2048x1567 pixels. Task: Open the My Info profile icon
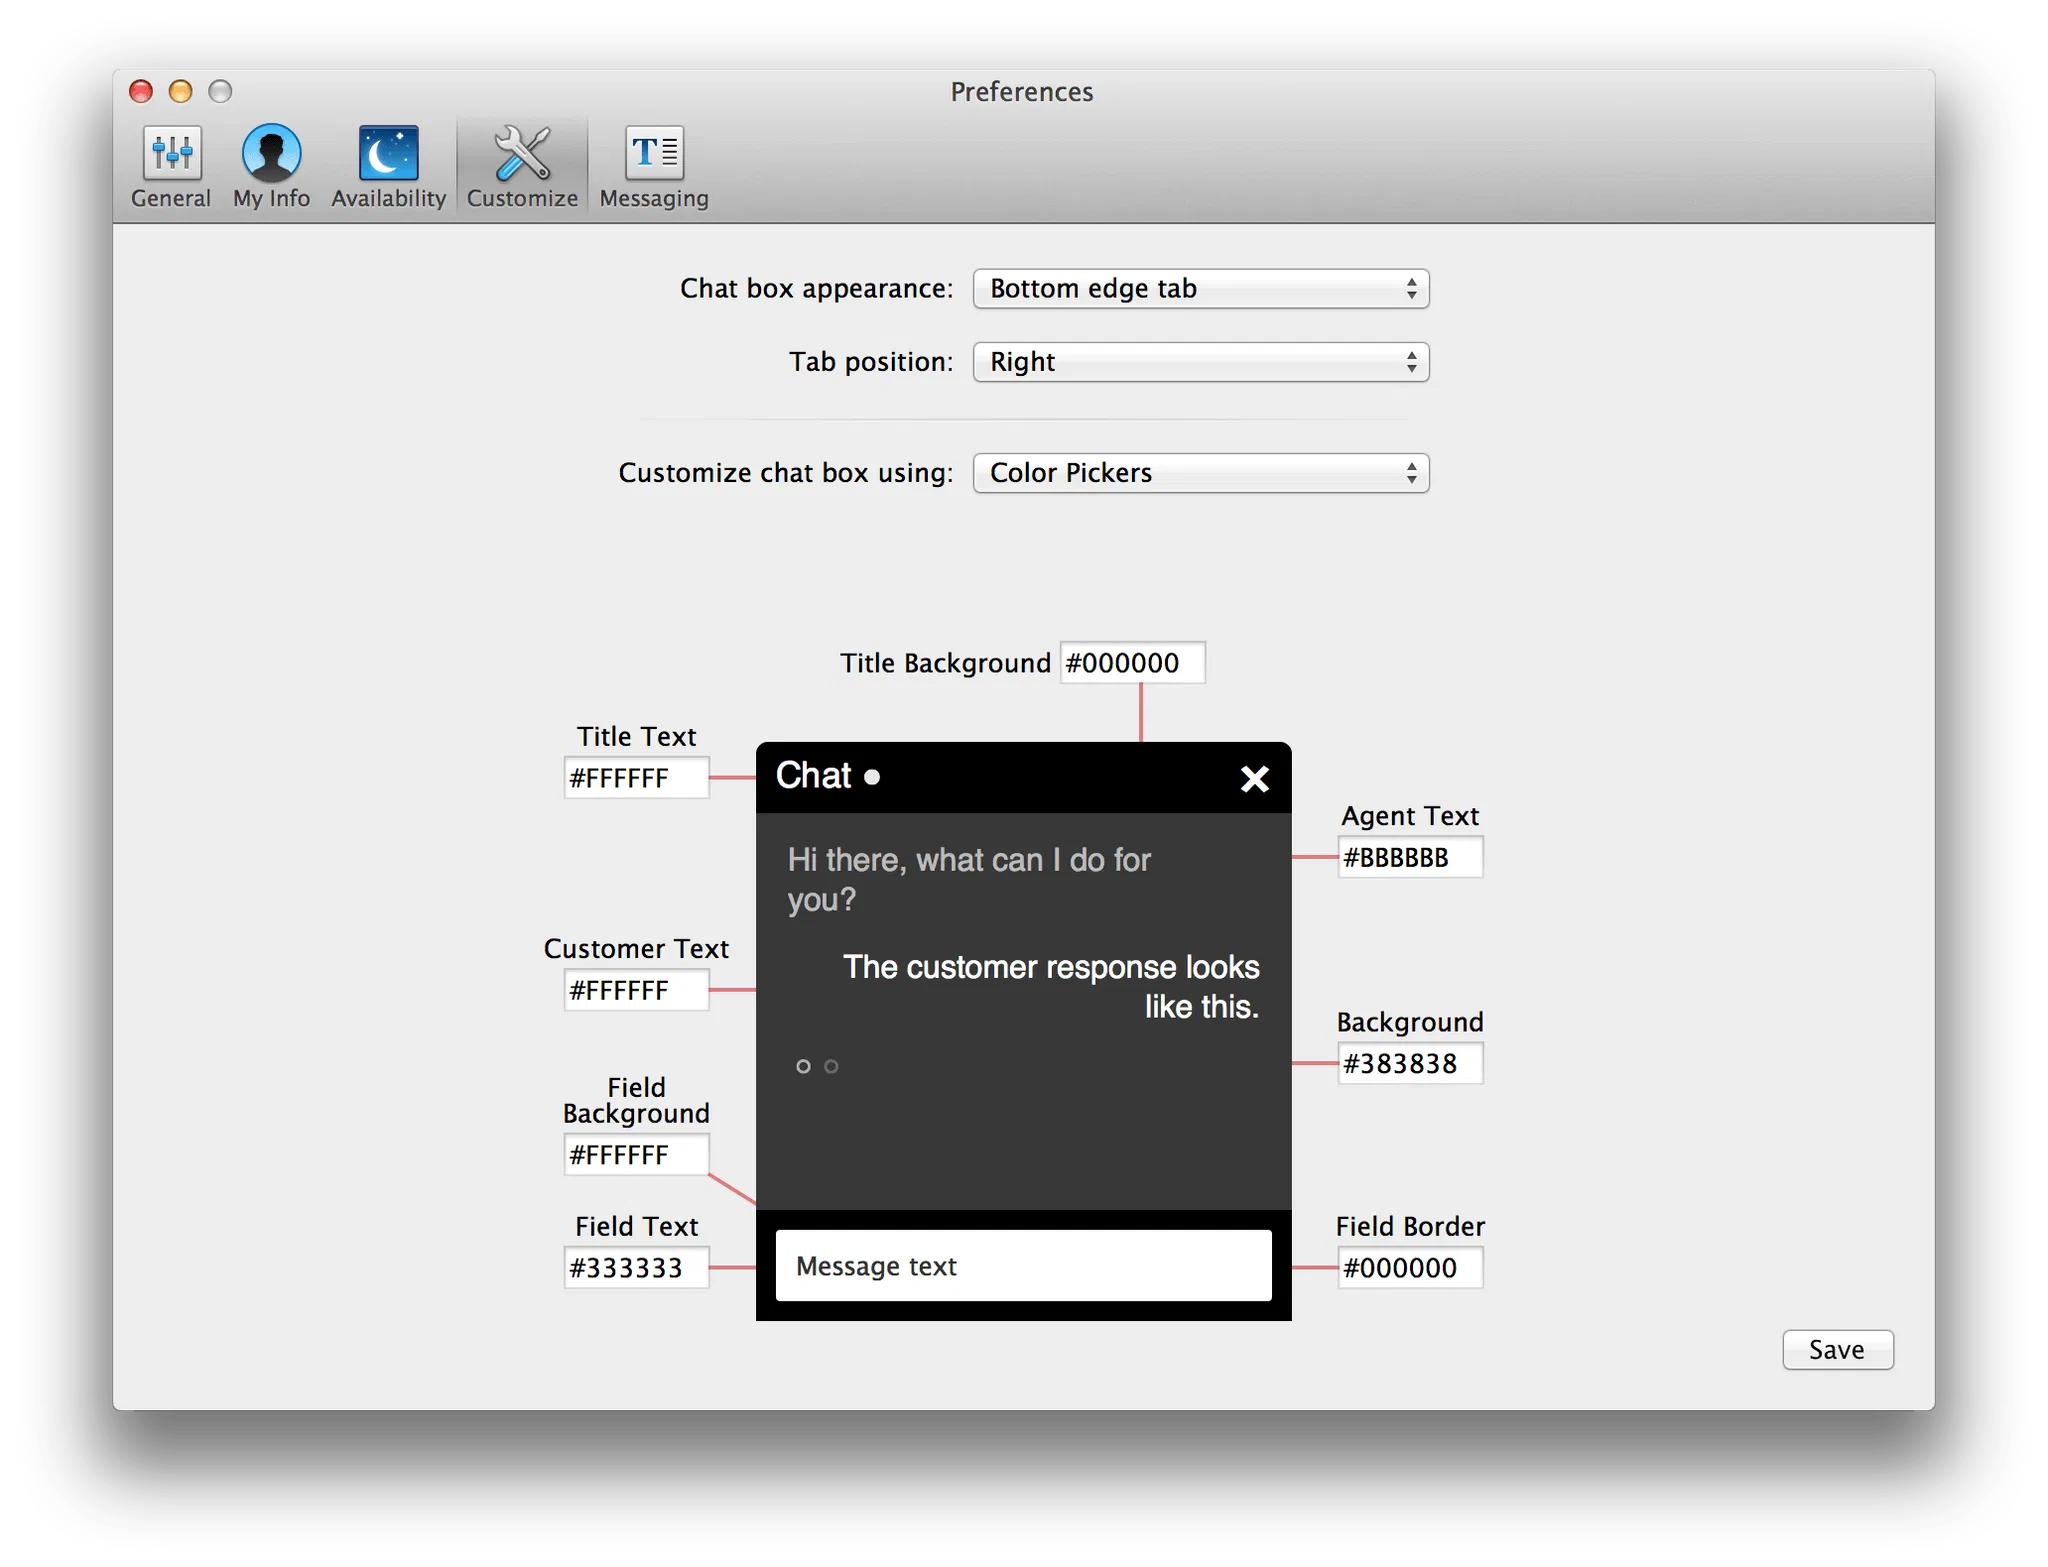[x=271, y=154]
